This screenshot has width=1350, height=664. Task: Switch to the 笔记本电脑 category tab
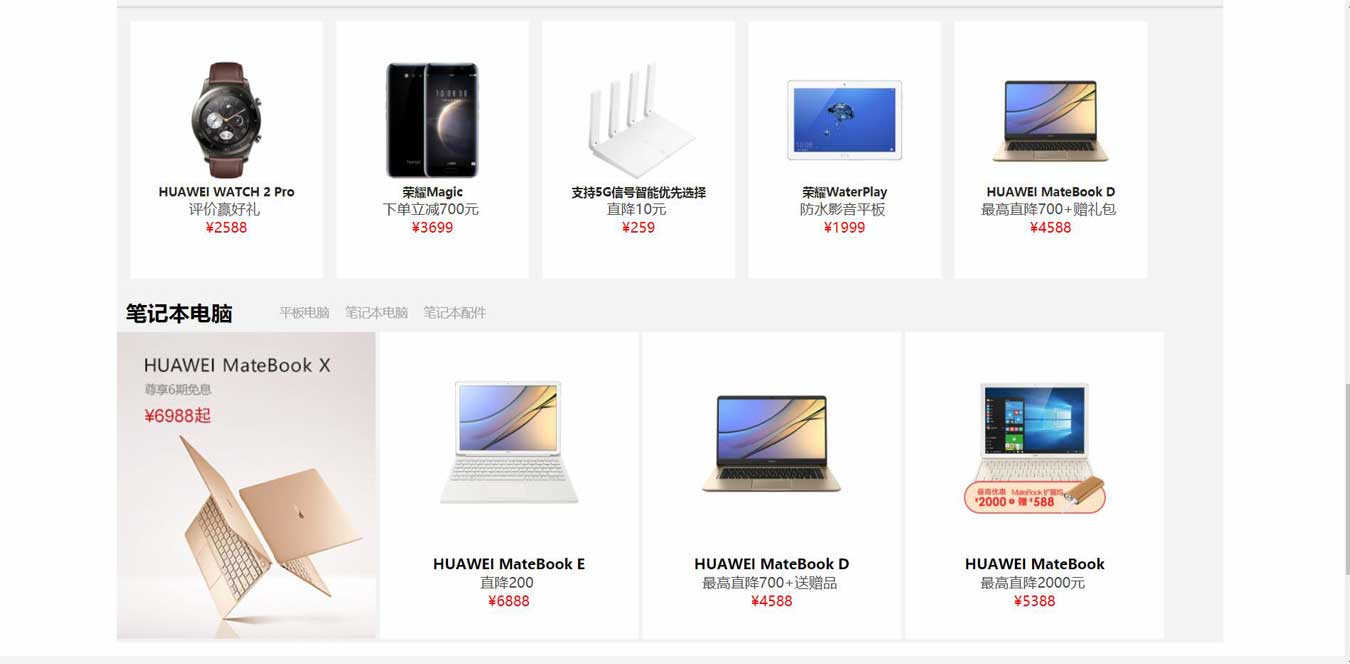click(x=376, y=312)
